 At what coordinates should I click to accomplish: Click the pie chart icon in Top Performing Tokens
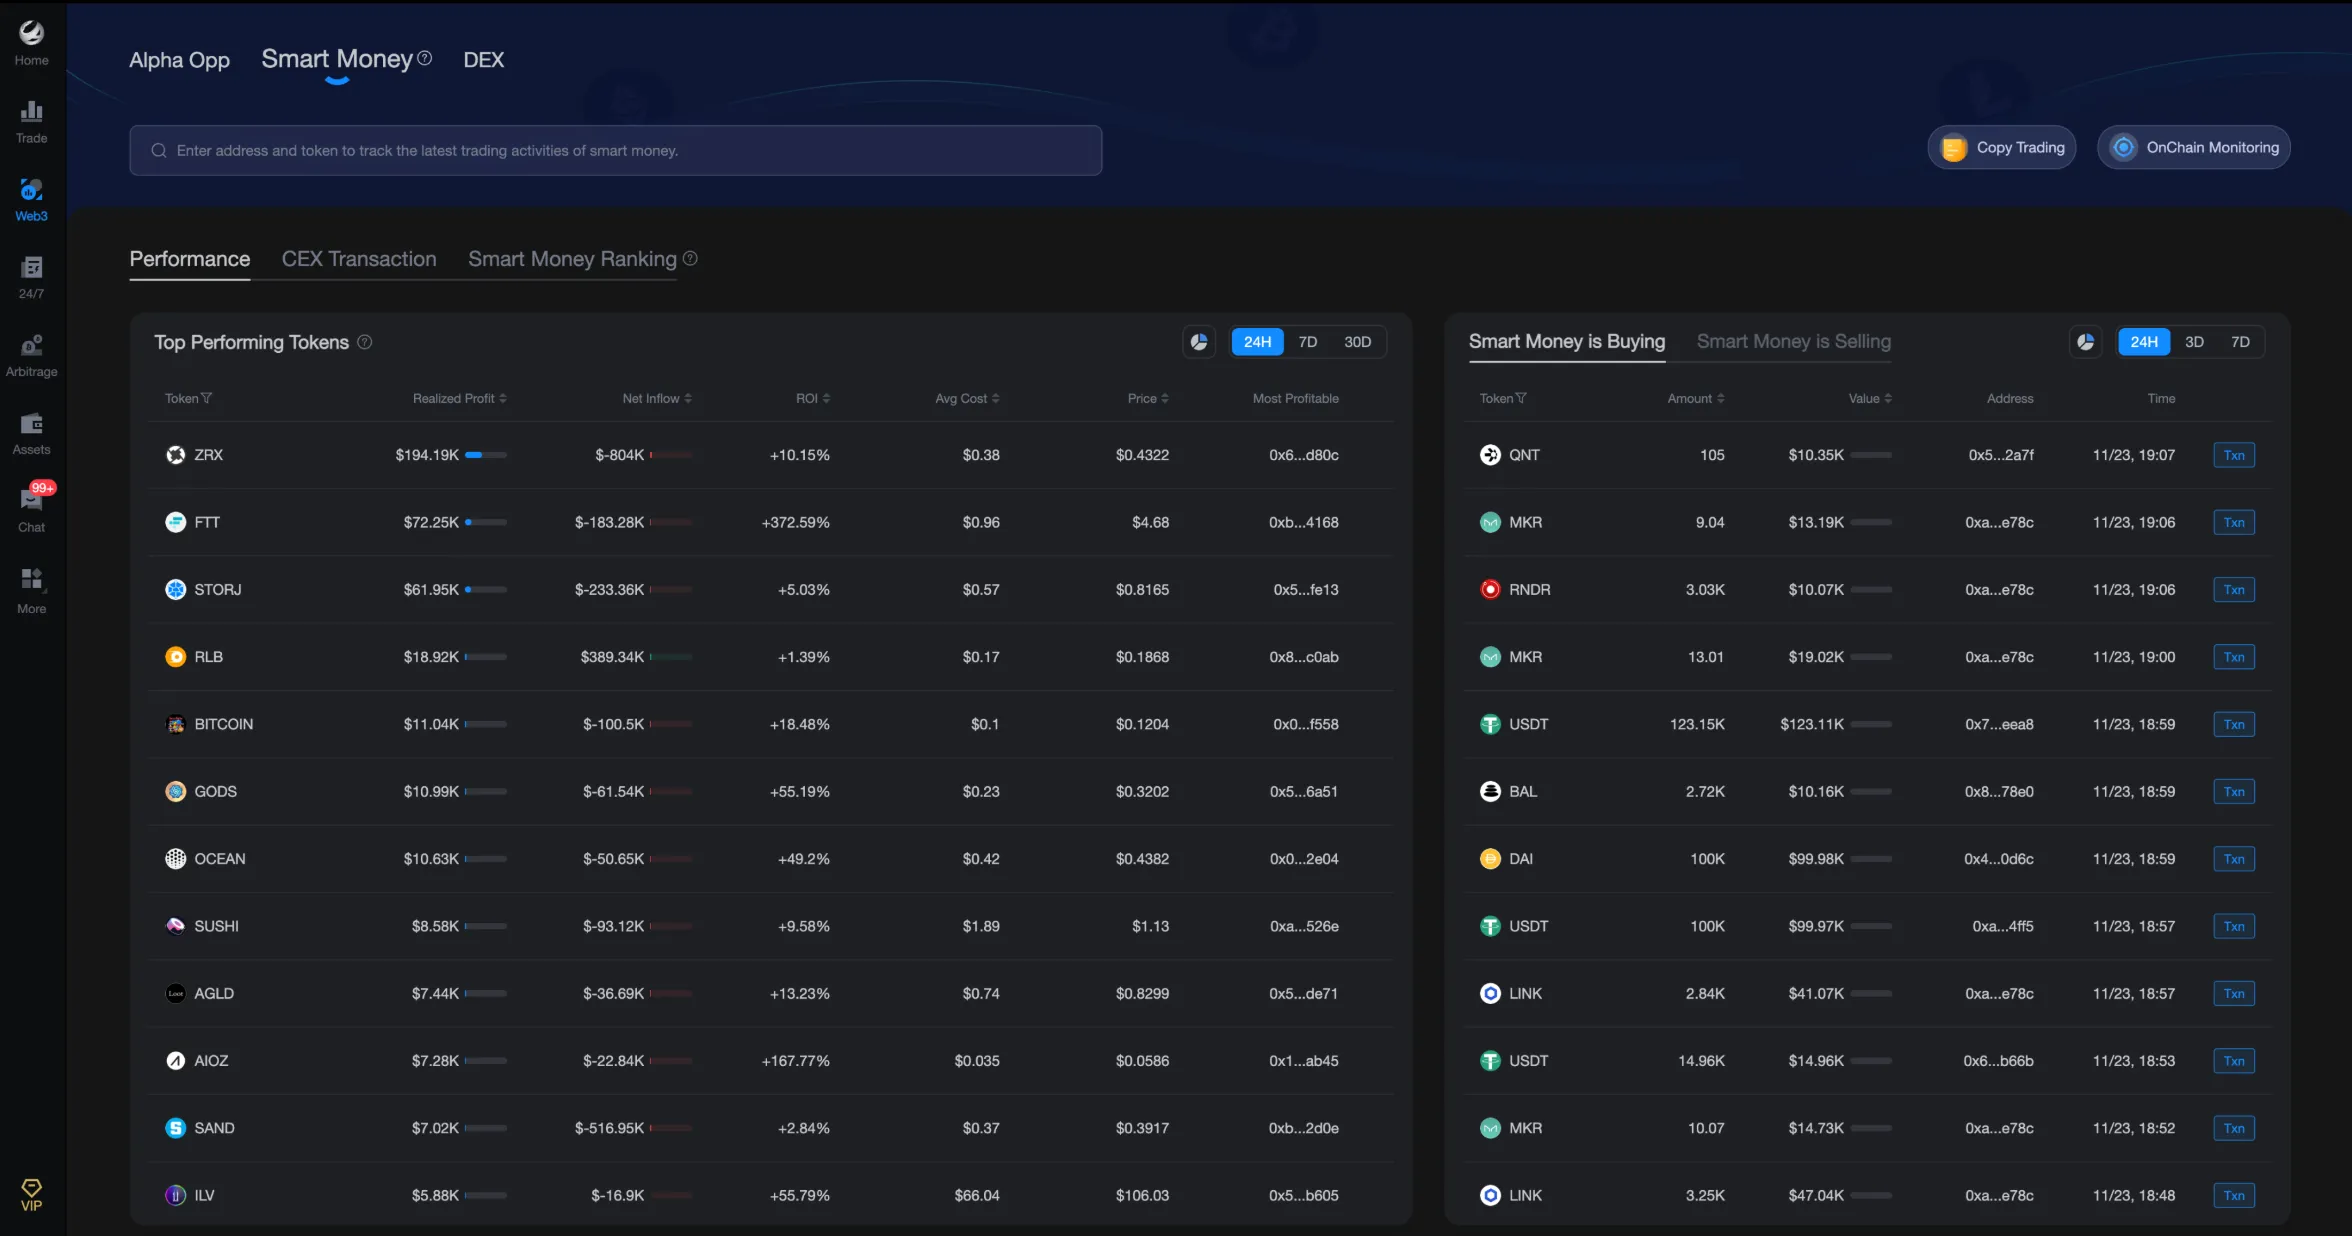click(x=1199, y=342)
